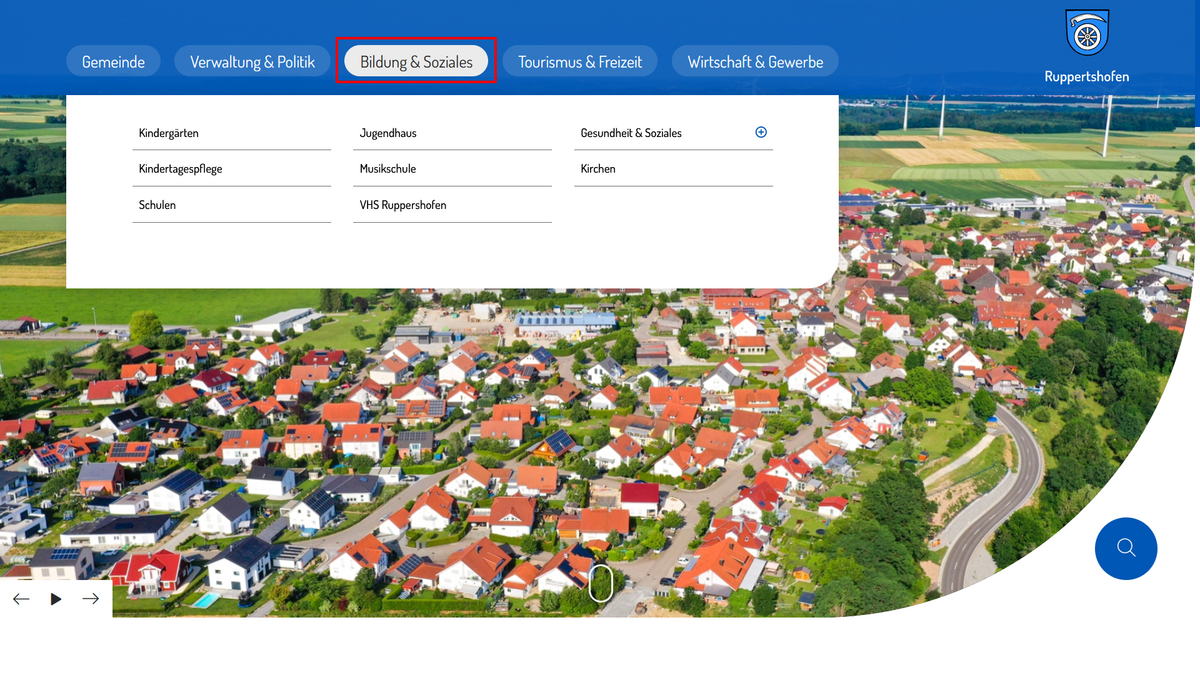Click the Ruppertshofen site name text

pos(1087,77)
